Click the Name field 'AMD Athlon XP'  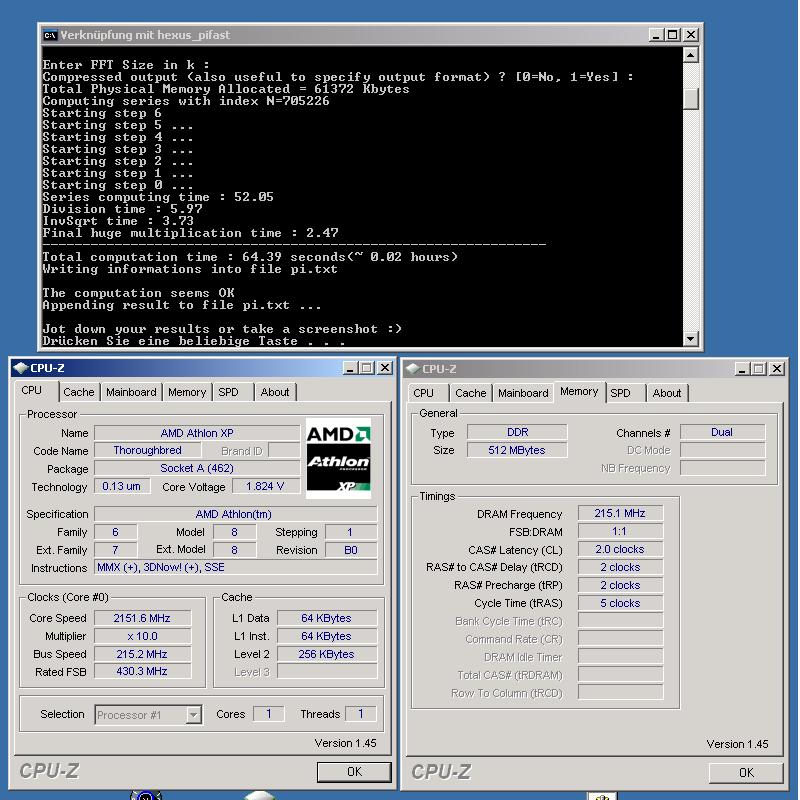coord(197,433)
